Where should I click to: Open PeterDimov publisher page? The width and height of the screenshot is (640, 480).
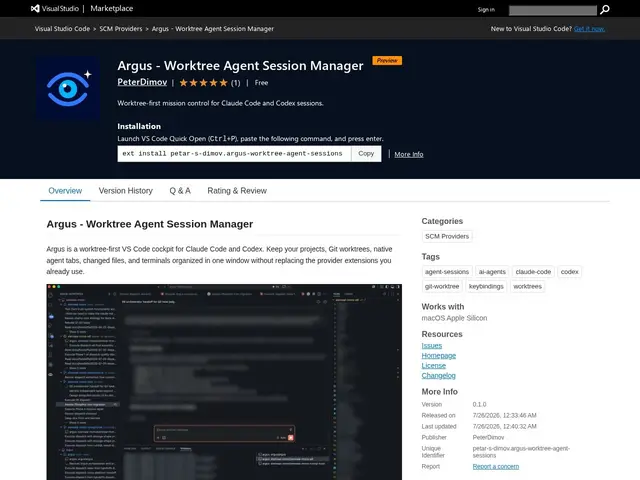(x=142, y=82)
